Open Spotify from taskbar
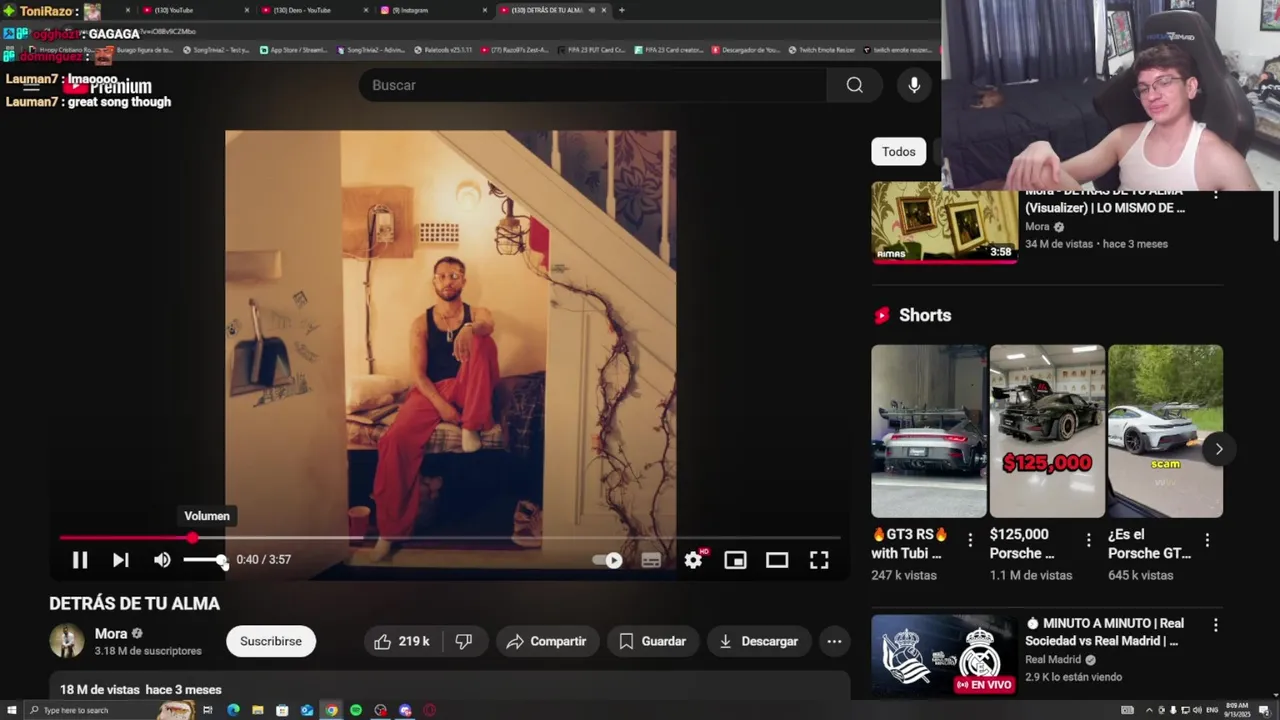 click(x=356, y=710)
